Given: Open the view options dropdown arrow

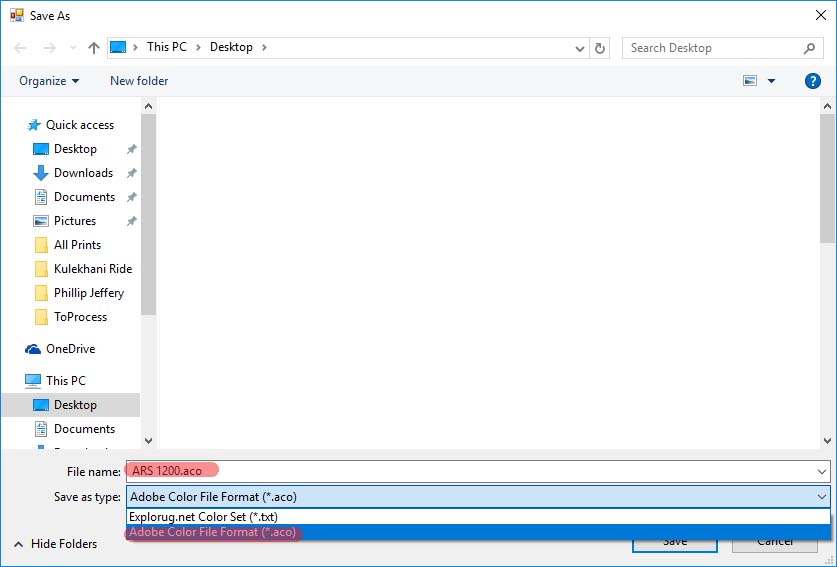Looking at the screenshot, I should pos(771,81).
